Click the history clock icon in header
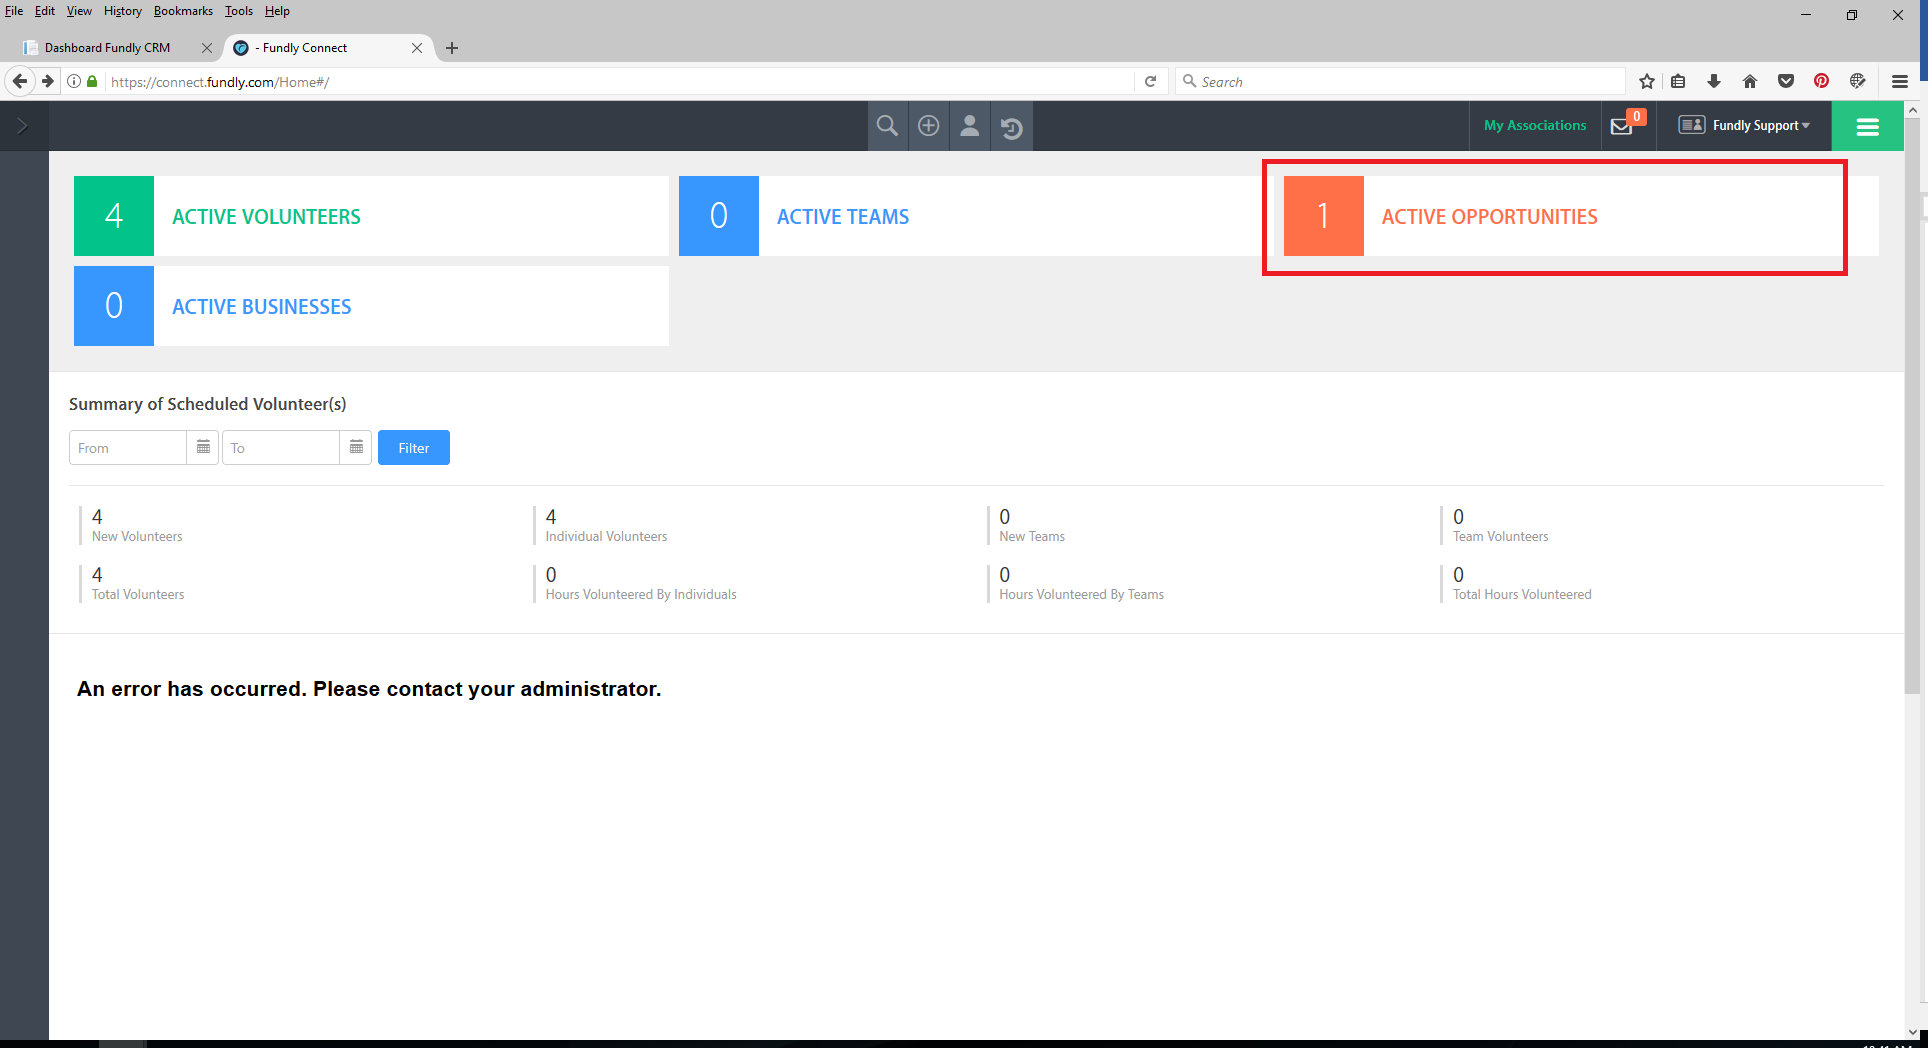Image resolution: width=1928 pixels, height=1048 pixels. click(x=1011, y=127)
